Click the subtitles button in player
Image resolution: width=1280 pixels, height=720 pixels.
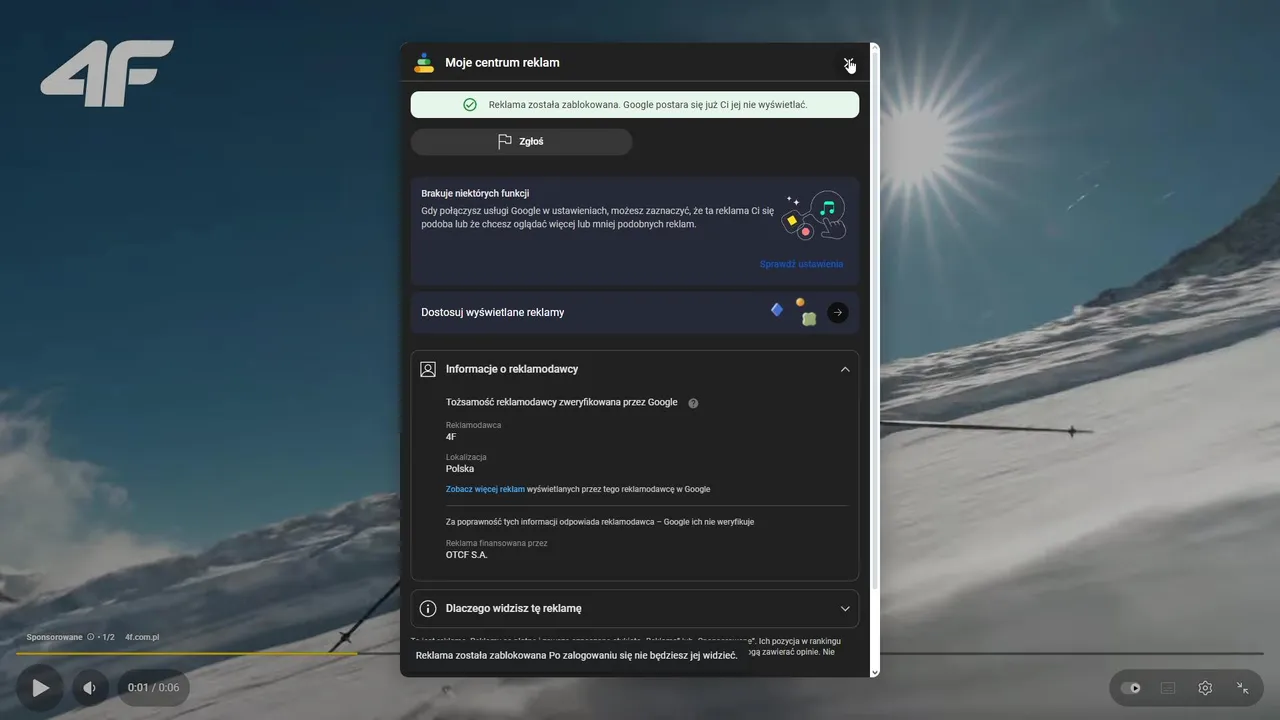pos(1168,688)
